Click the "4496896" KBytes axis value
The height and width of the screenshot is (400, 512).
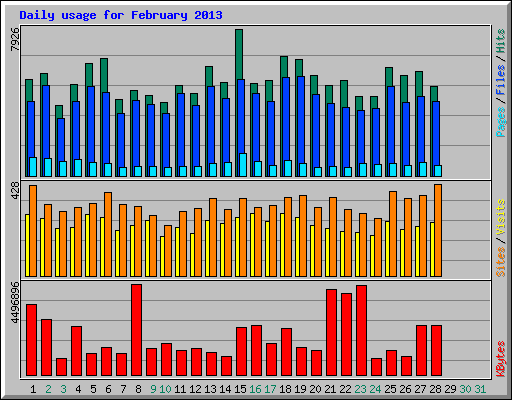point(15,303)
